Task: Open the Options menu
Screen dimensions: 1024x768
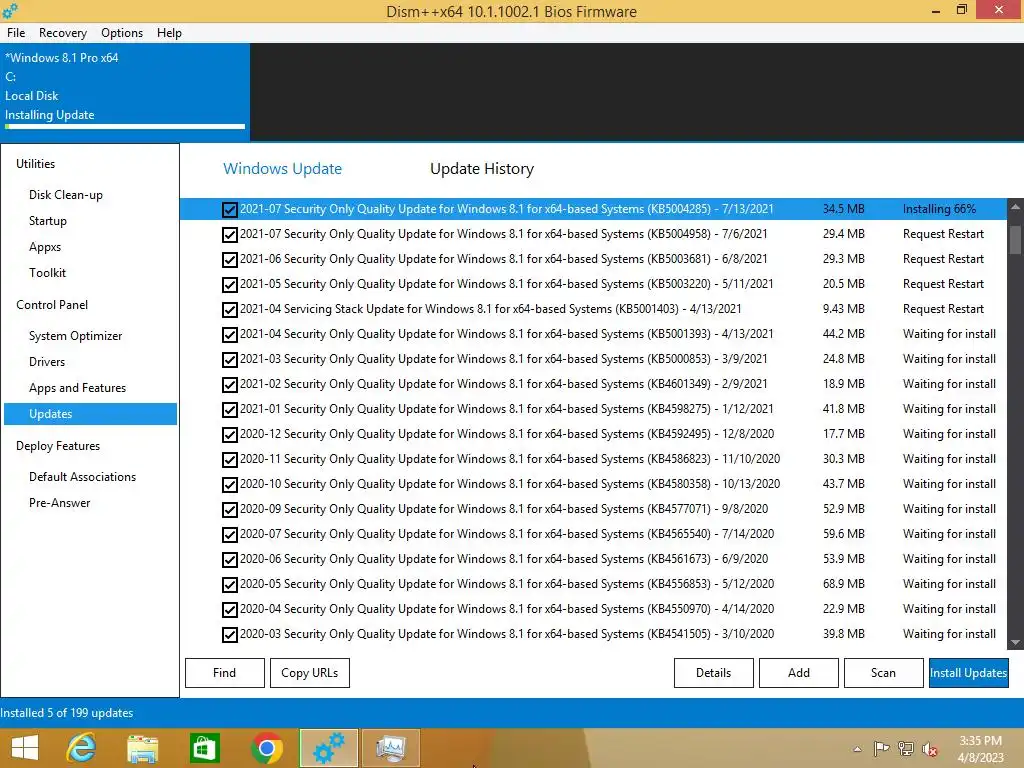Action: point(121,33)
